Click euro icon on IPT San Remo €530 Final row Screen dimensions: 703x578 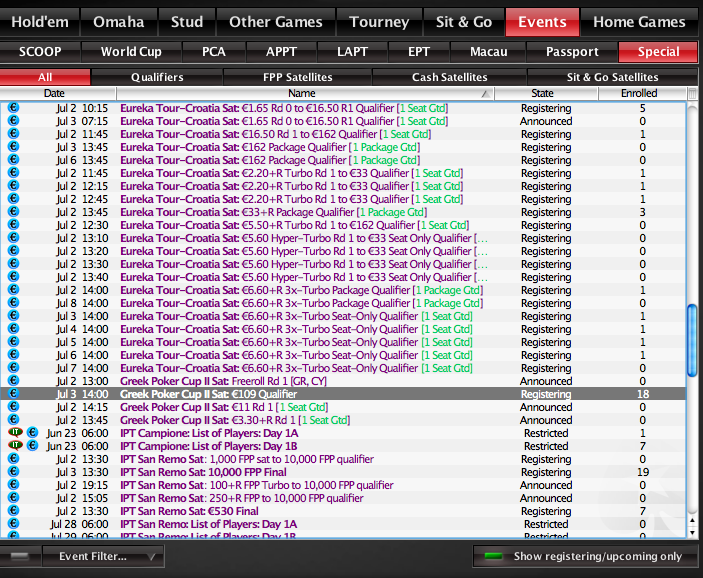click(x=13, y=510)
